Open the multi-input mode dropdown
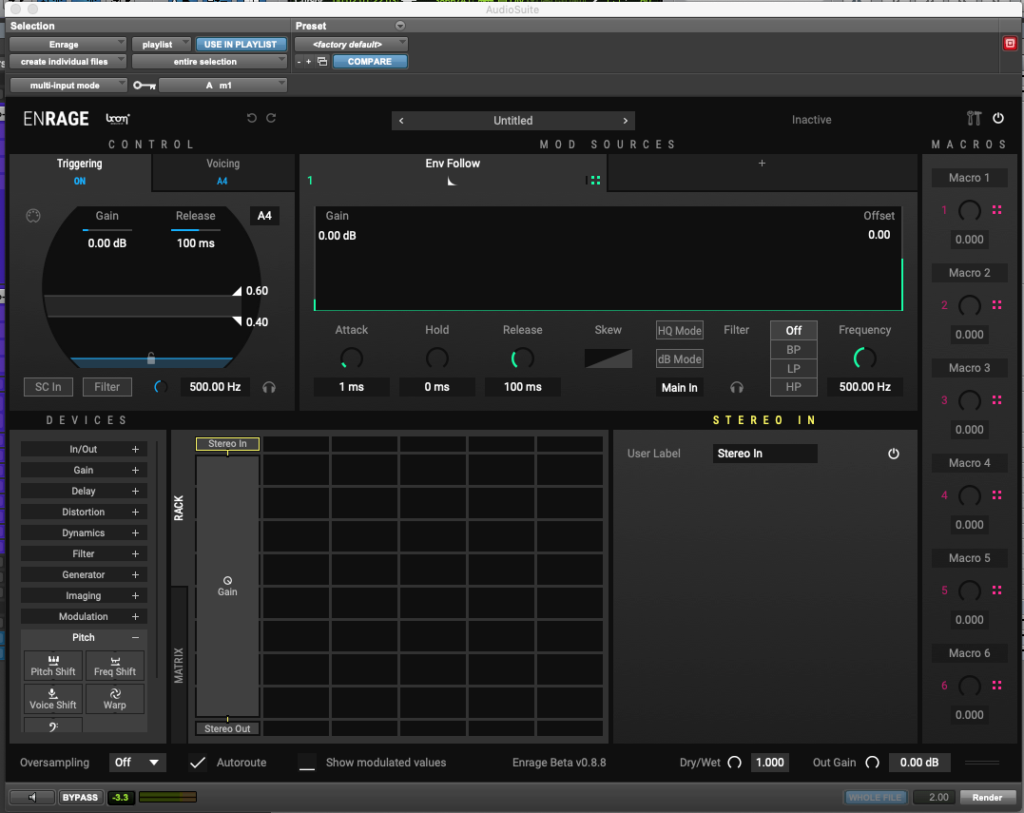 (68, 86)
